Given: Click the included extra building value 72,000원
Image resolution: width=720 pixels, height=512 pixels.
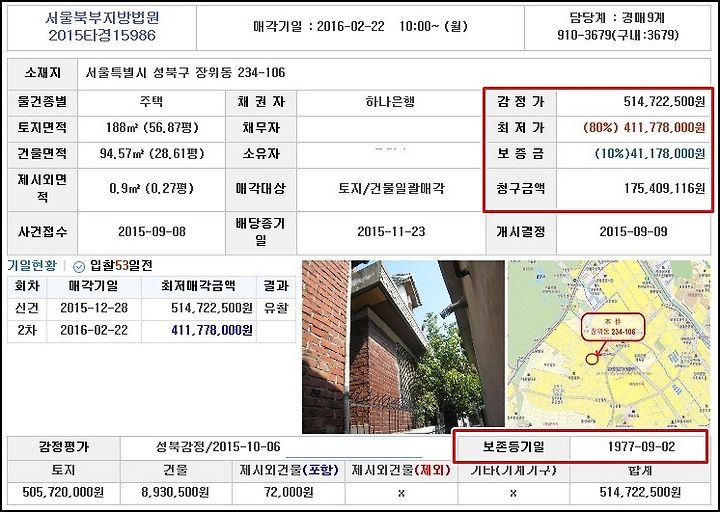Looking at the screenshot, I should pyautogui.click(x=289, y=493).
